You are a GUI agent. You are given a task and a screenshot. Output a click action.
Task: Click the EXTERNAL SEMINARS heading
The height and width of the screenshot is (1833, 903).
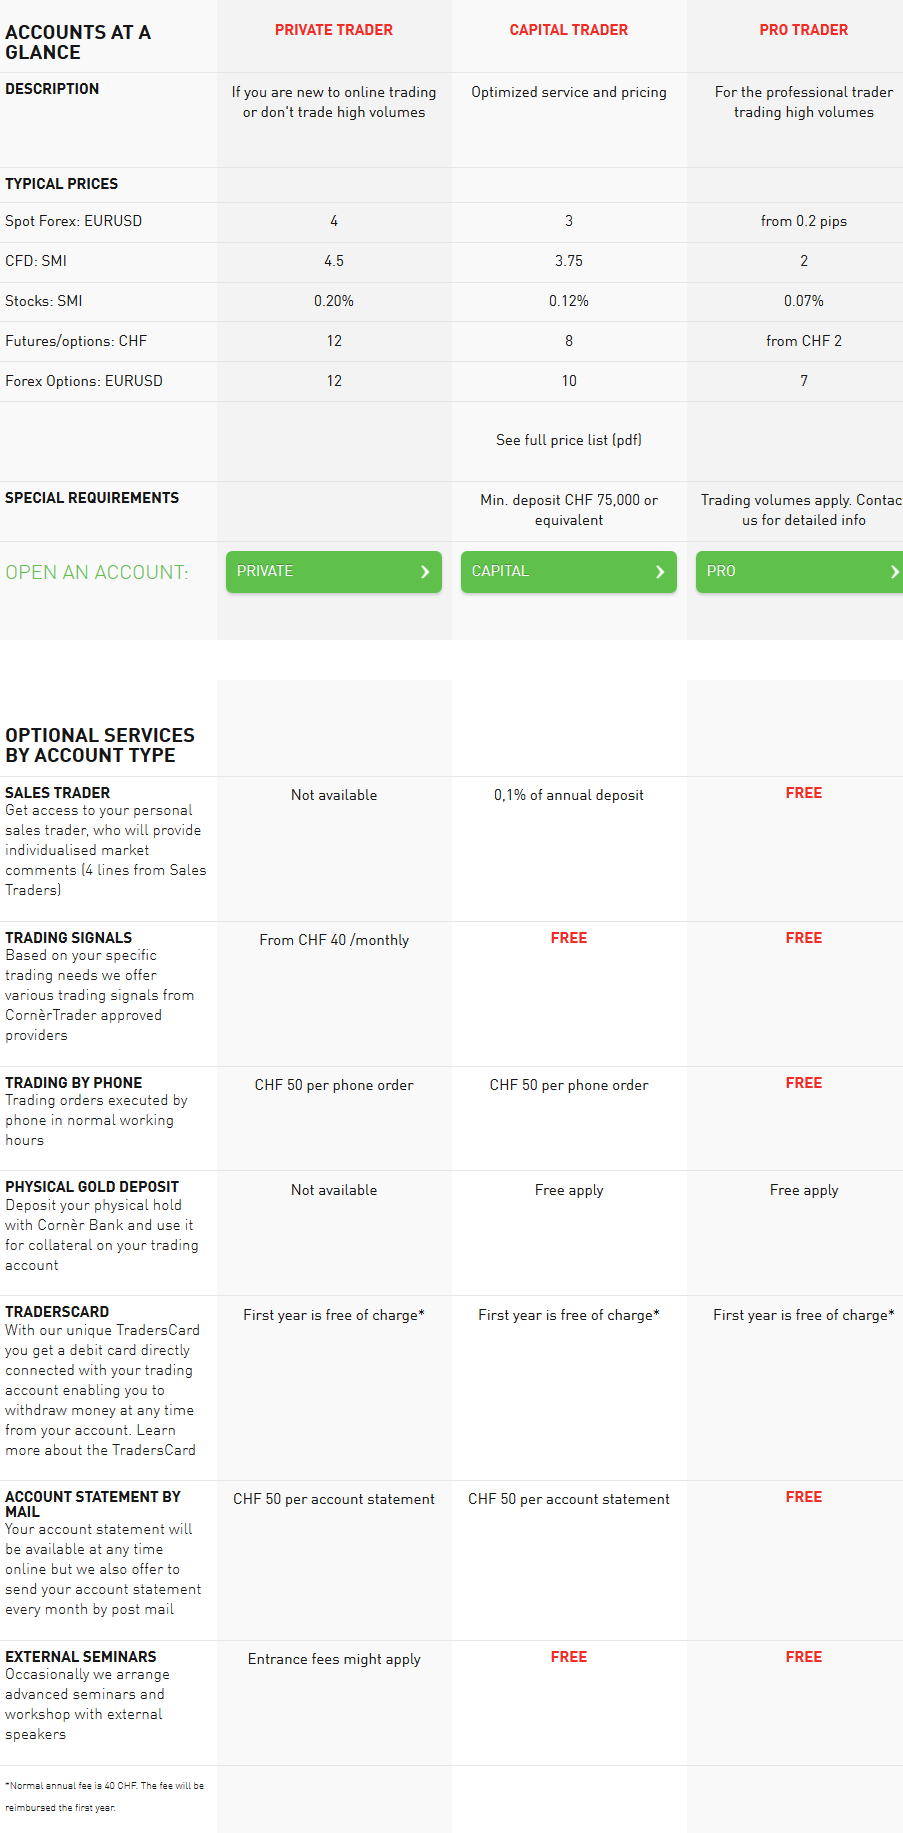click(81, 1657)
